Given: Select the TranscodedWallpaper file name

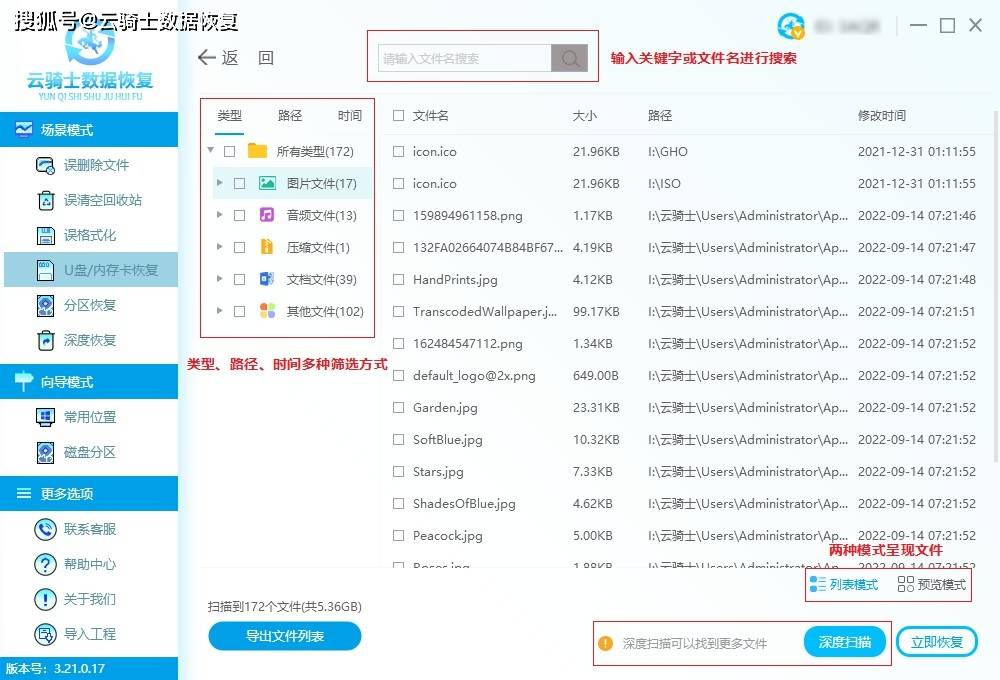Looking at the screenshot, I should point(485,312).
